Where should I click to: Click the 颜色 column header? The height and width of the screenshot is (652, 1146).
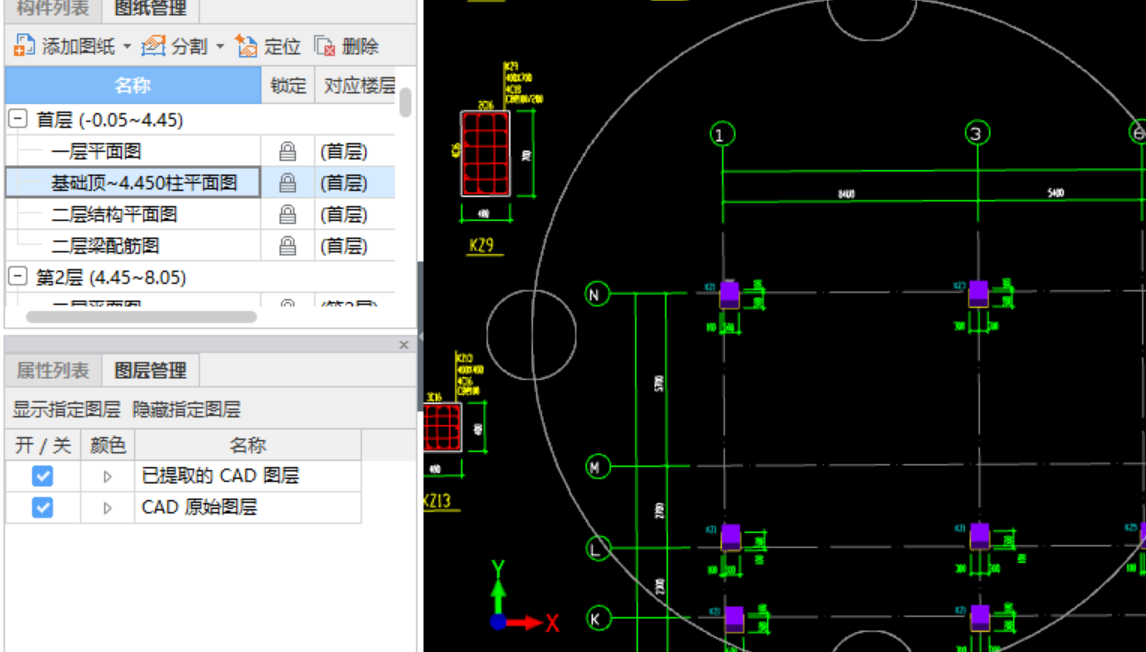coord(108,444)
